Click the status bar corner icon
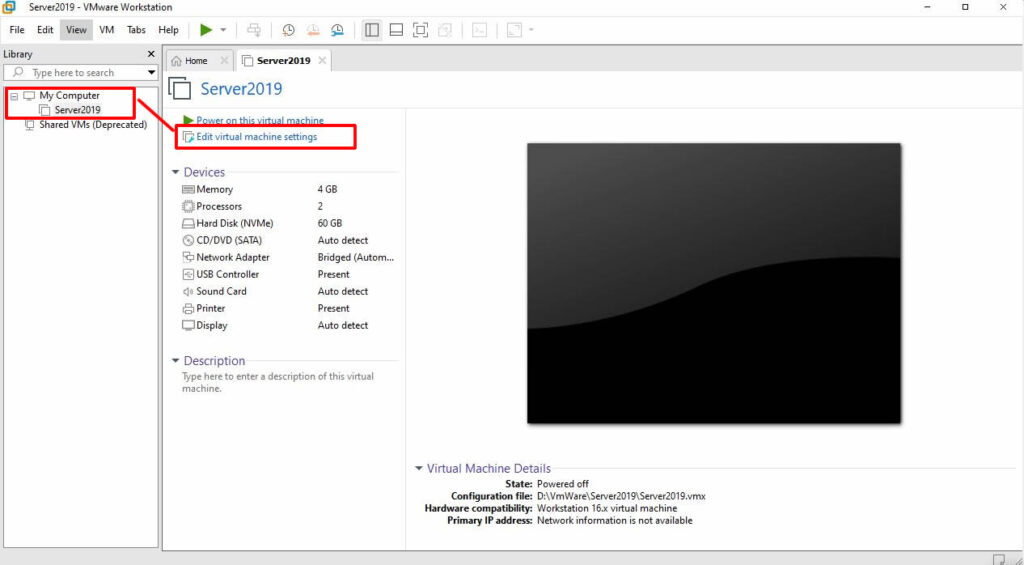1024x565 pixels. (999, 559)
